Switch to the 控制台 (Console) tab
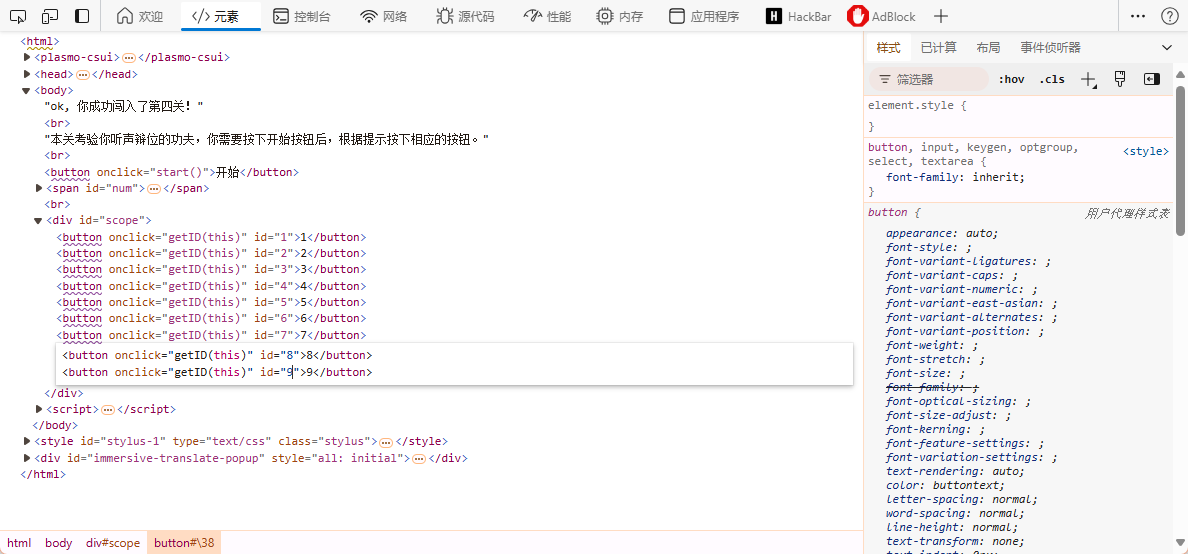 point(301,16)
